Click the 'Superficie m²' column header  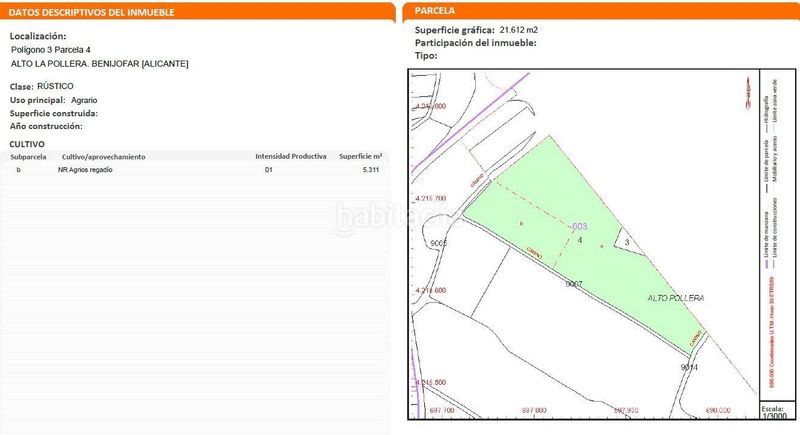361,157
